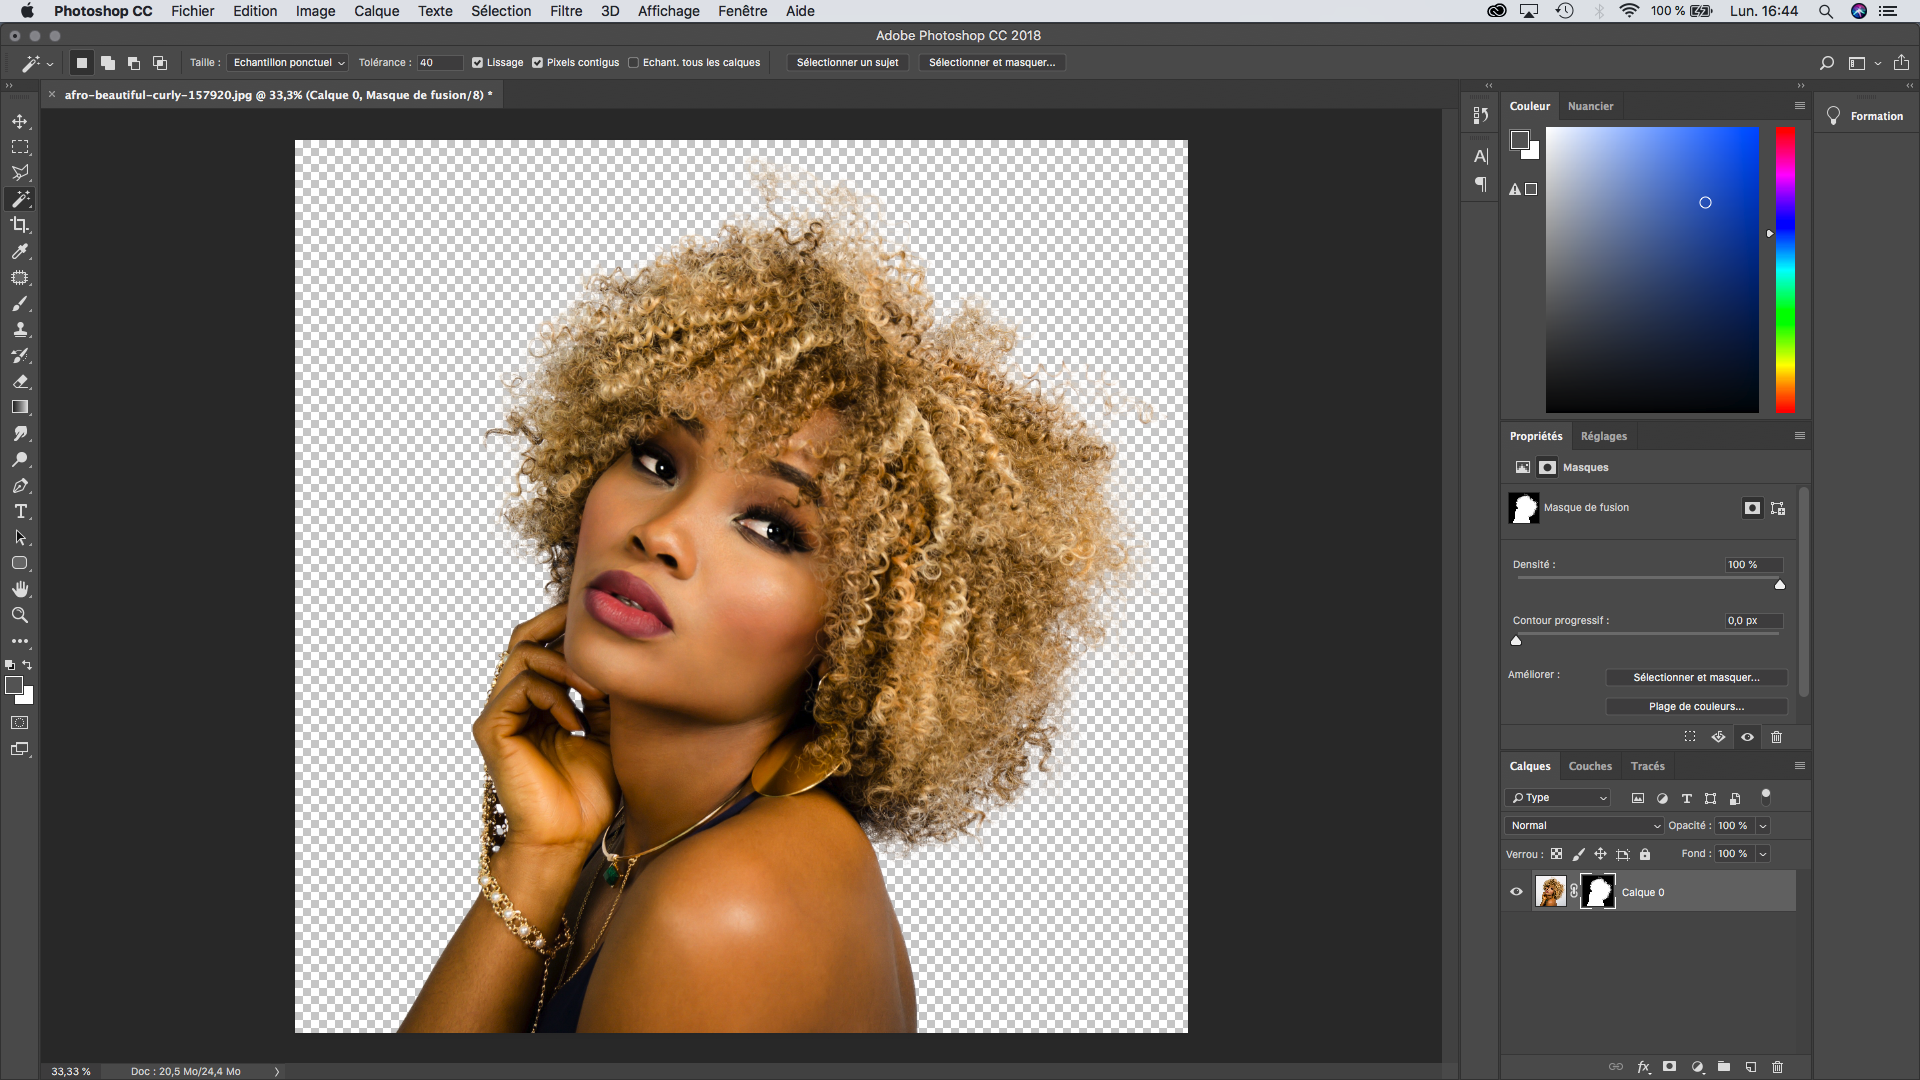Delete mask trash icon in Properties
The width and height of the screenshot is (1920, 1080).
tap(1777, 737)
